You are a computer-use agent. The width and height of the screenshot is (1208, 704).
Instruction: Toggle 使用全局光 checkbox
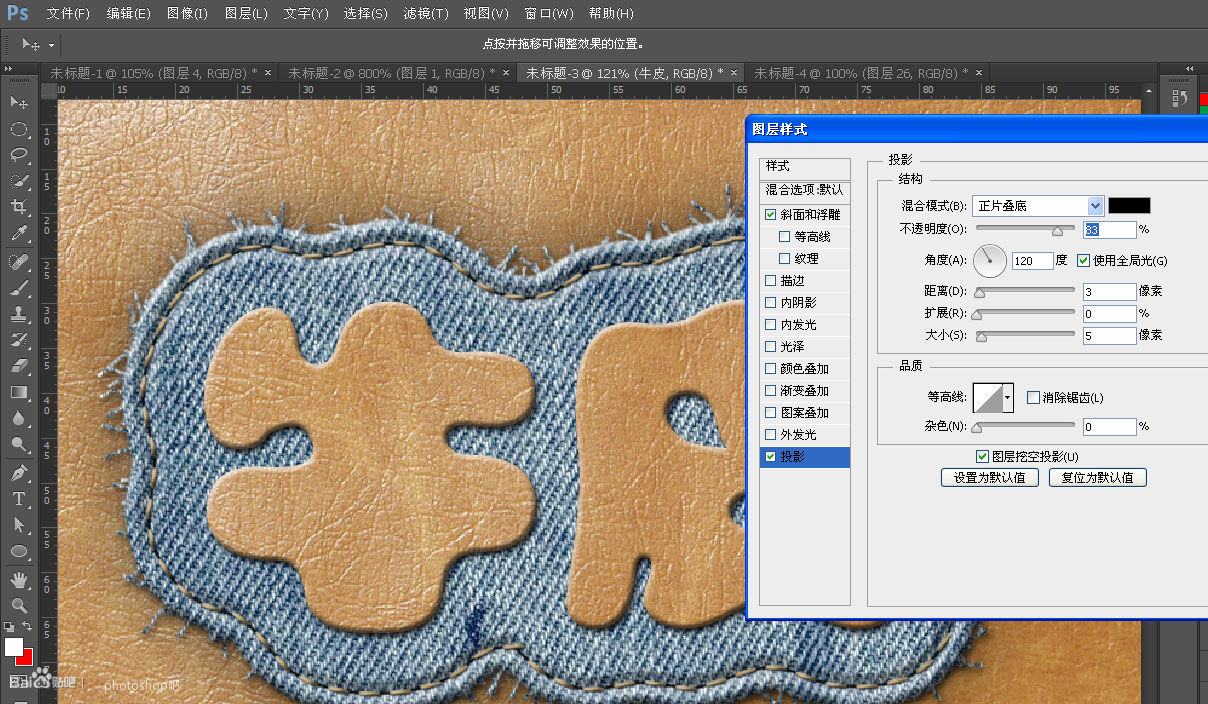[x=1084, y=260]
